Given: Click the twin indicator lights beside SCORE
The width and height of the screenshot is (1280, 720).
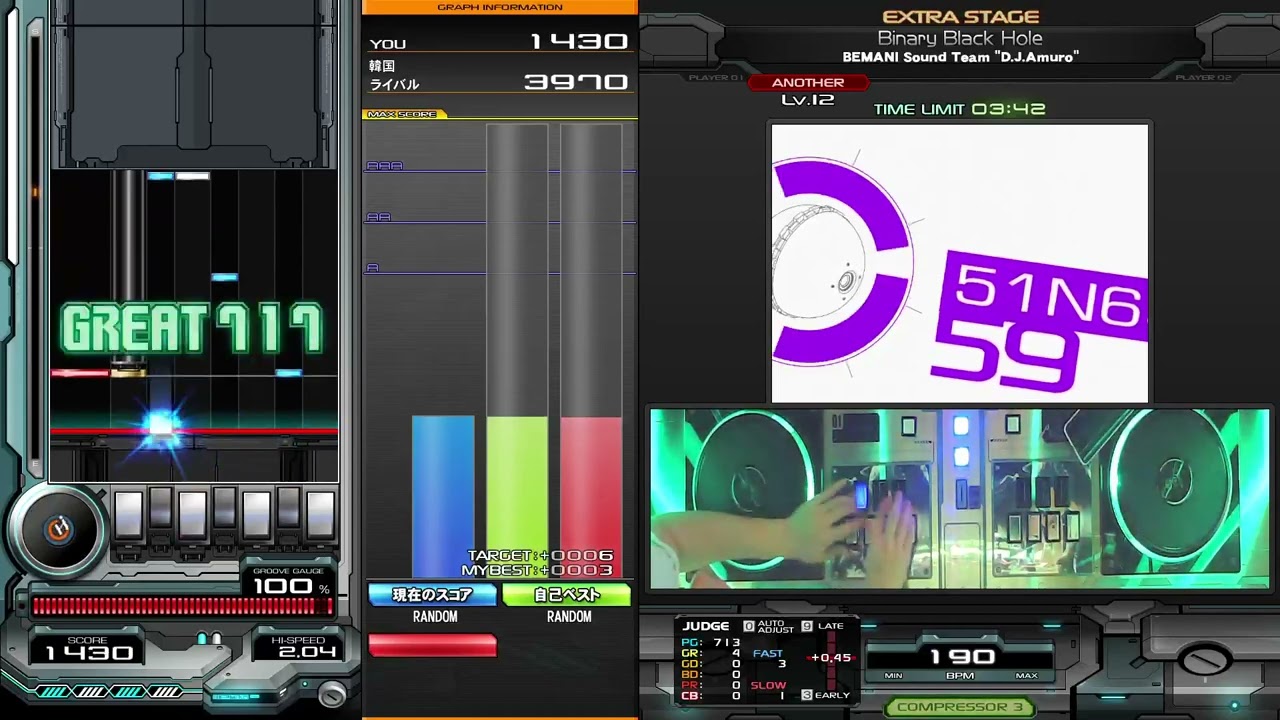Looking at the screenshot, I should [208, 638].
